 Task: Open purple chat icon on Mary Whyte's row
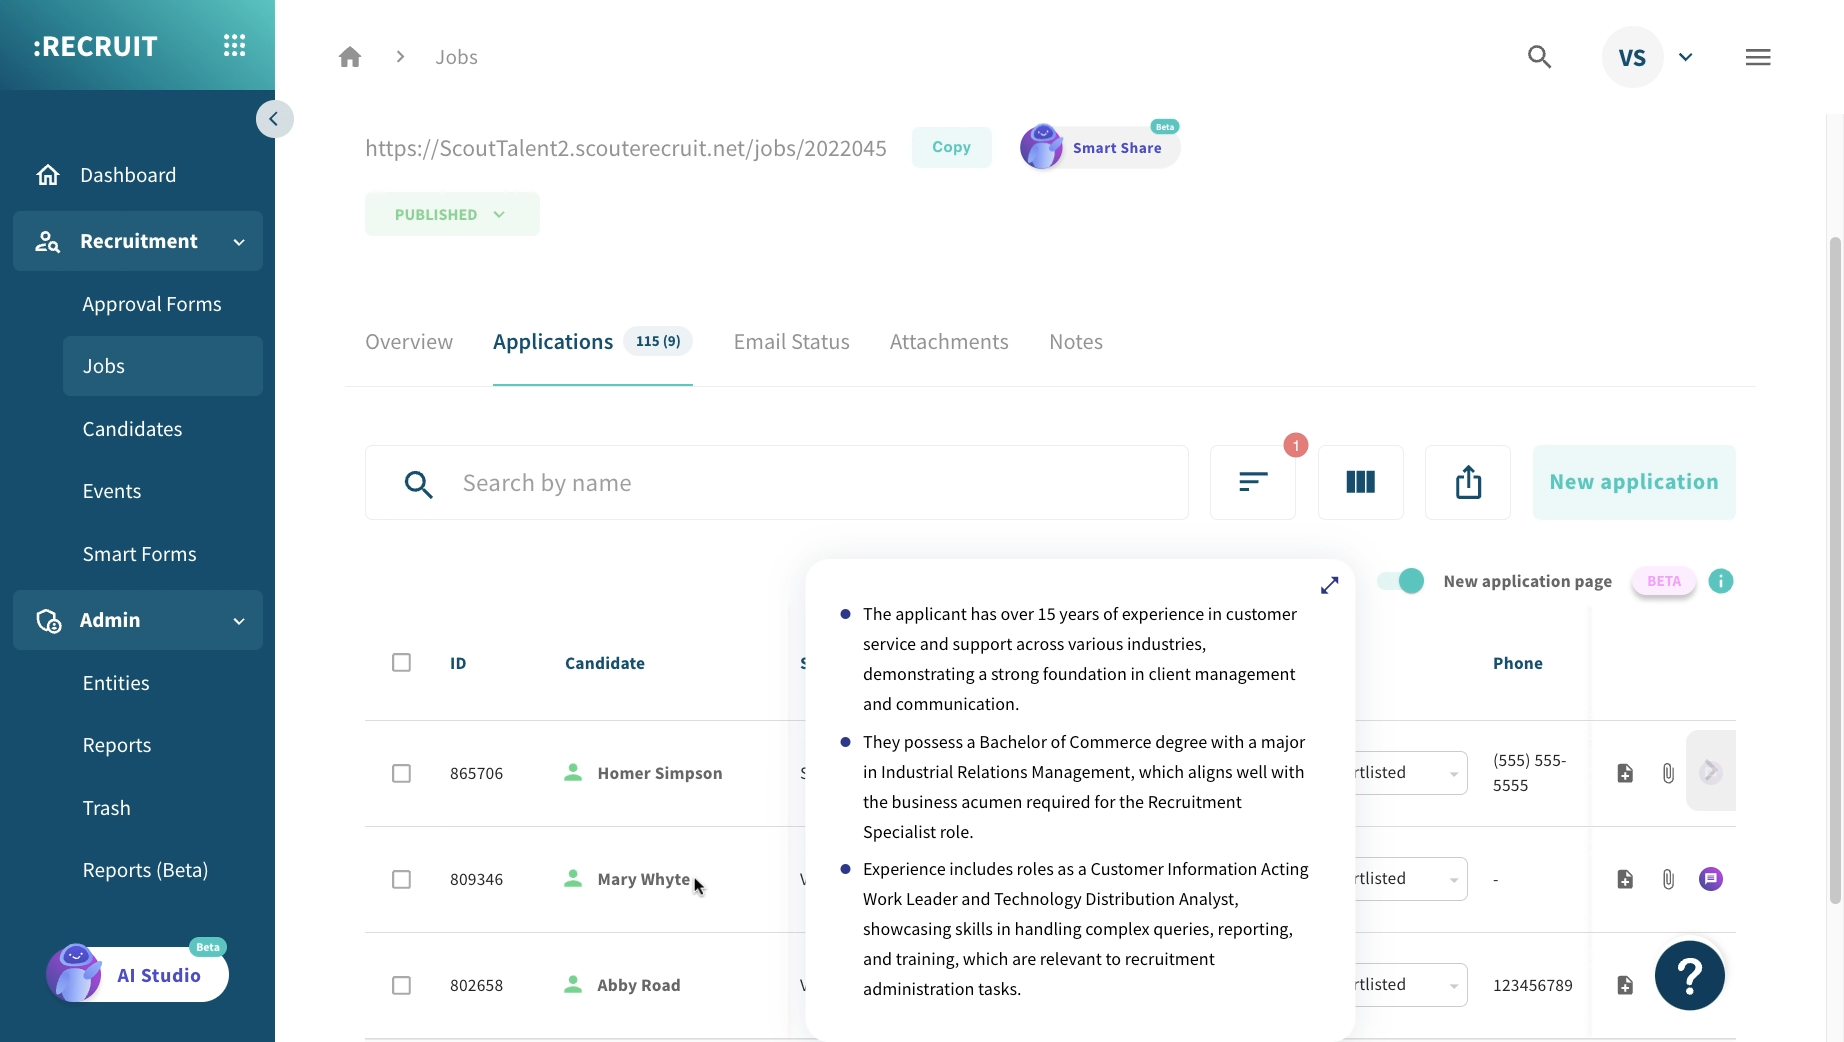(x=1712, y=879)
